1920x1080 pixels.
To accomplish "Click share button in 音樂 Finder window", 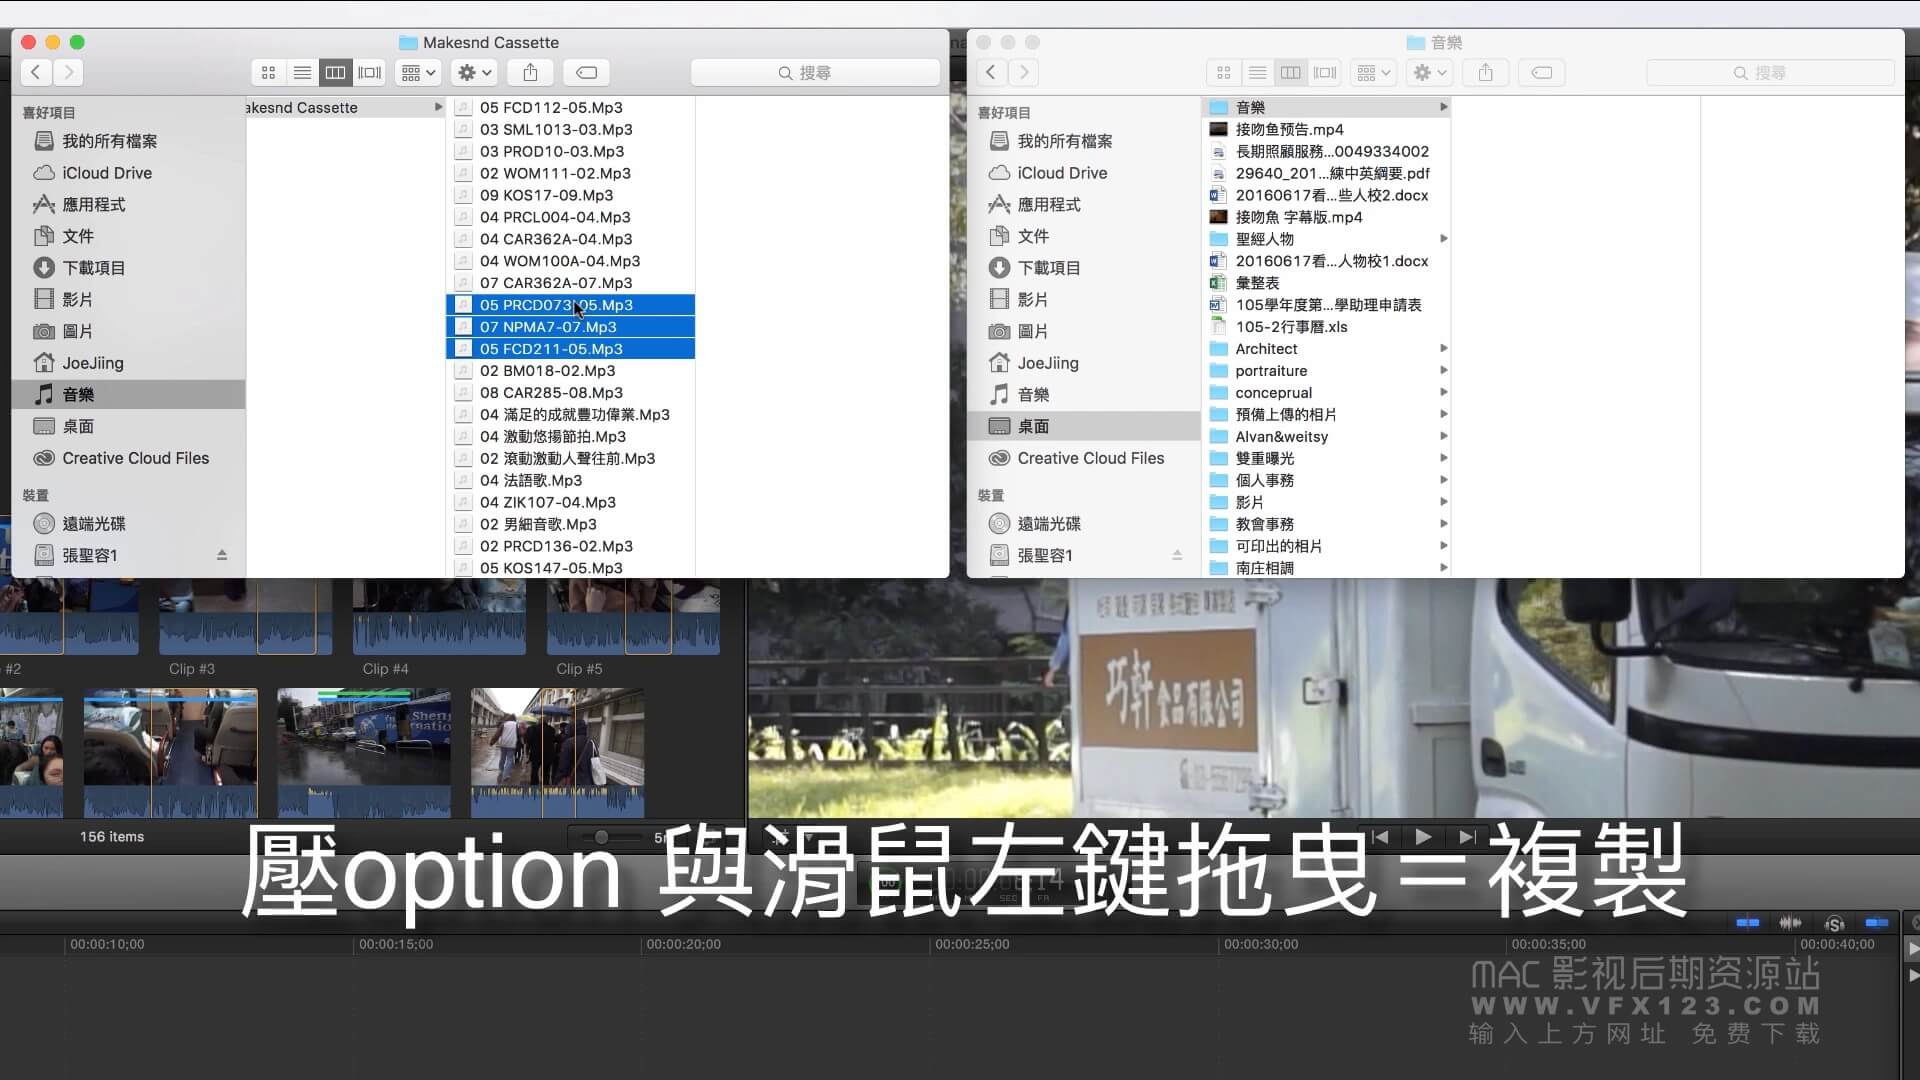I will 1486,72.
